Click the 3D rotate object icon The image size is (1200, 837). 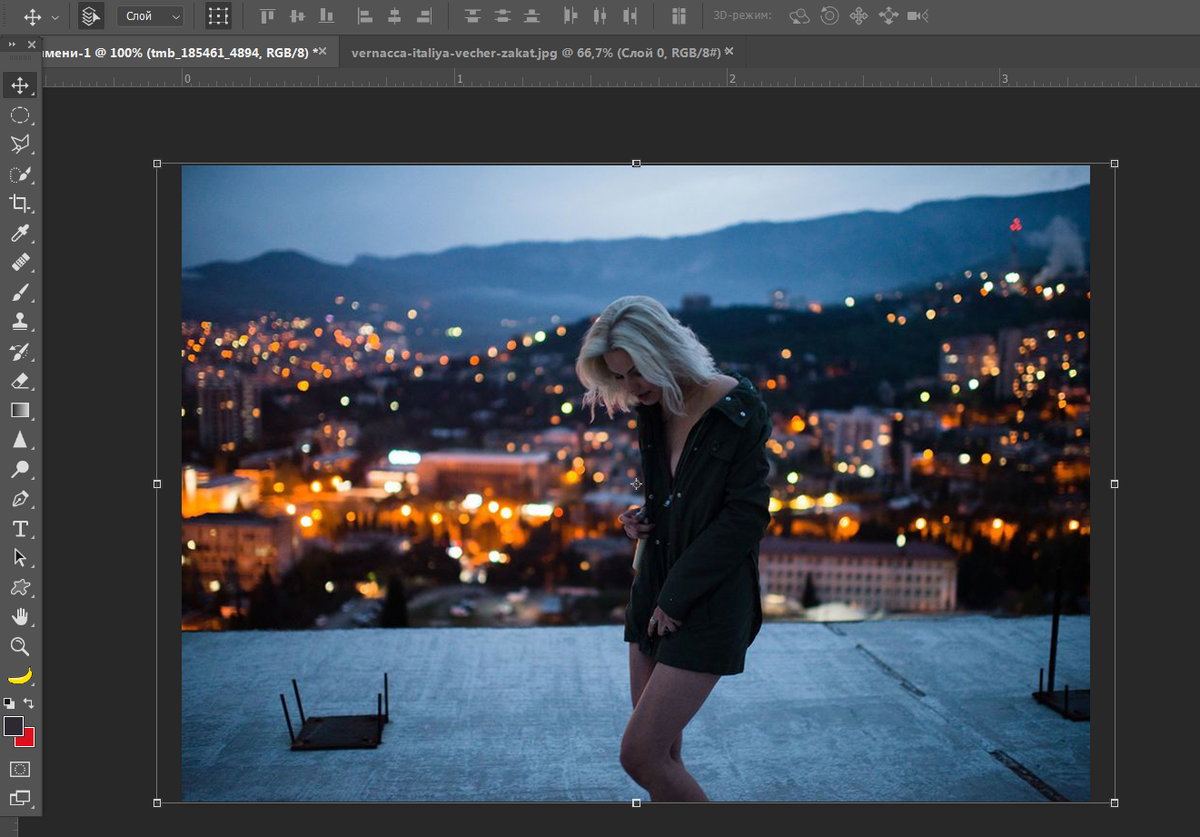coord(799,16)
